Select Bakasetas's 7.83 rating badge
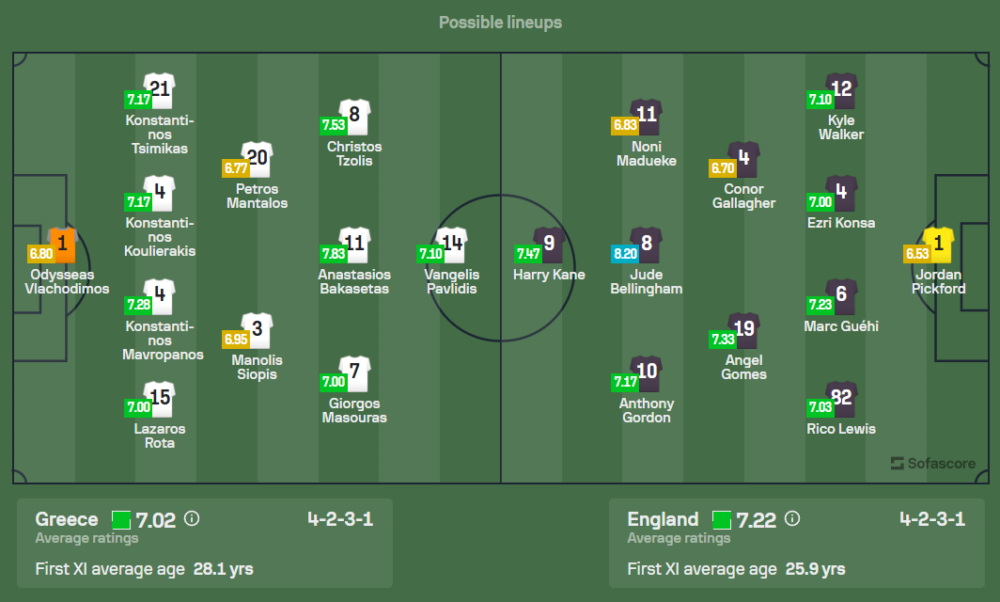 (333, 253)
